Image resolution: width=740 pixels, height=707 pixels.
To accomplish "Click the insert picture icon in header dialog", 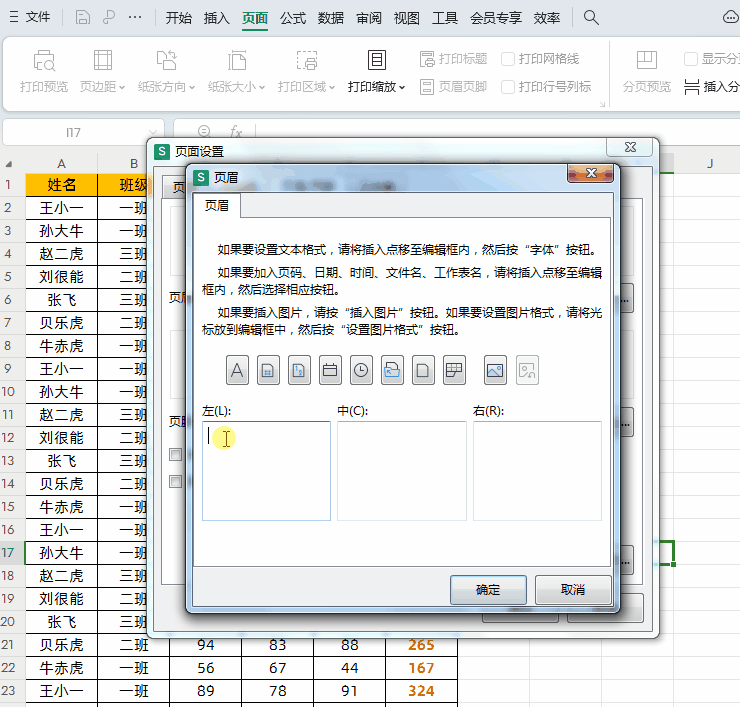I will click(x=496, y=370).
